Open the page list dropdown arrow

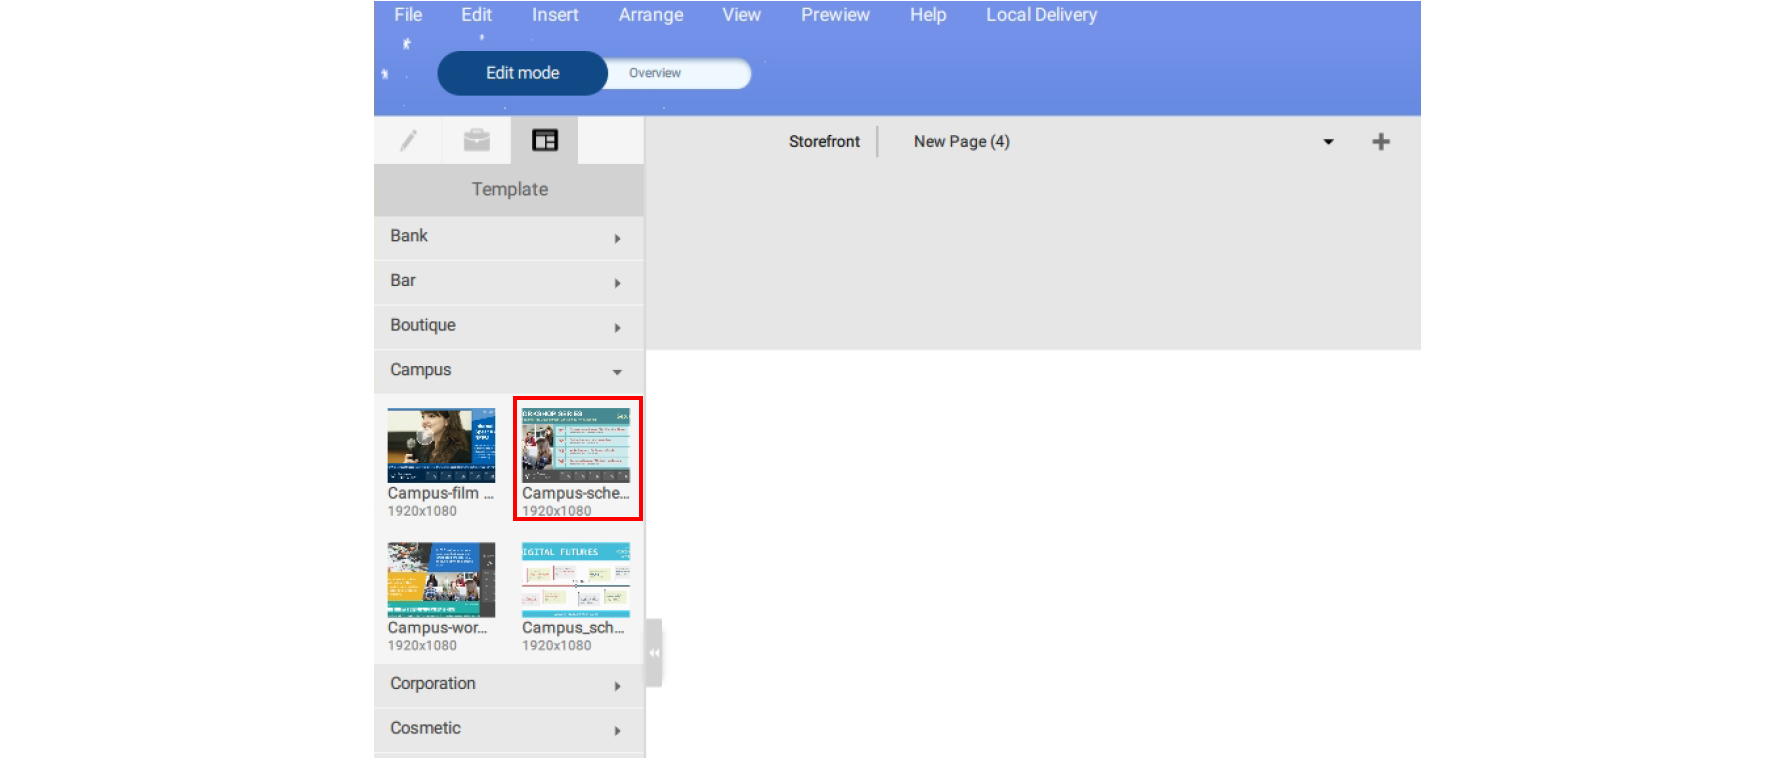[x=1328, y=142]
